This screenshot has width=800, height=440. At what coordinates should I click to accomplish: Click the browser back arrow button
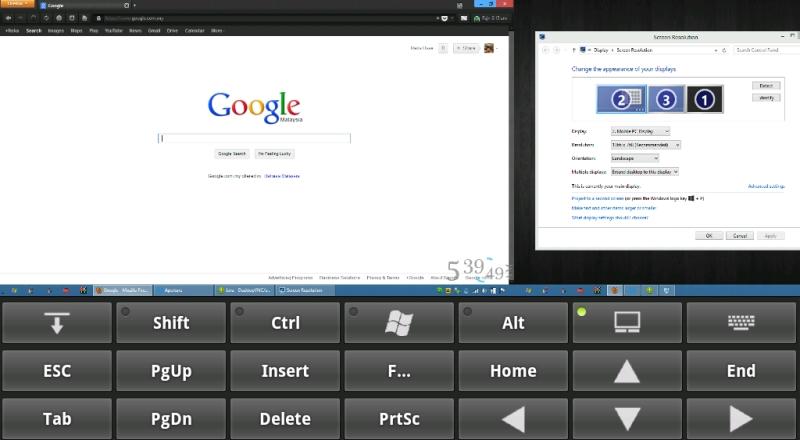click(8, 18)
